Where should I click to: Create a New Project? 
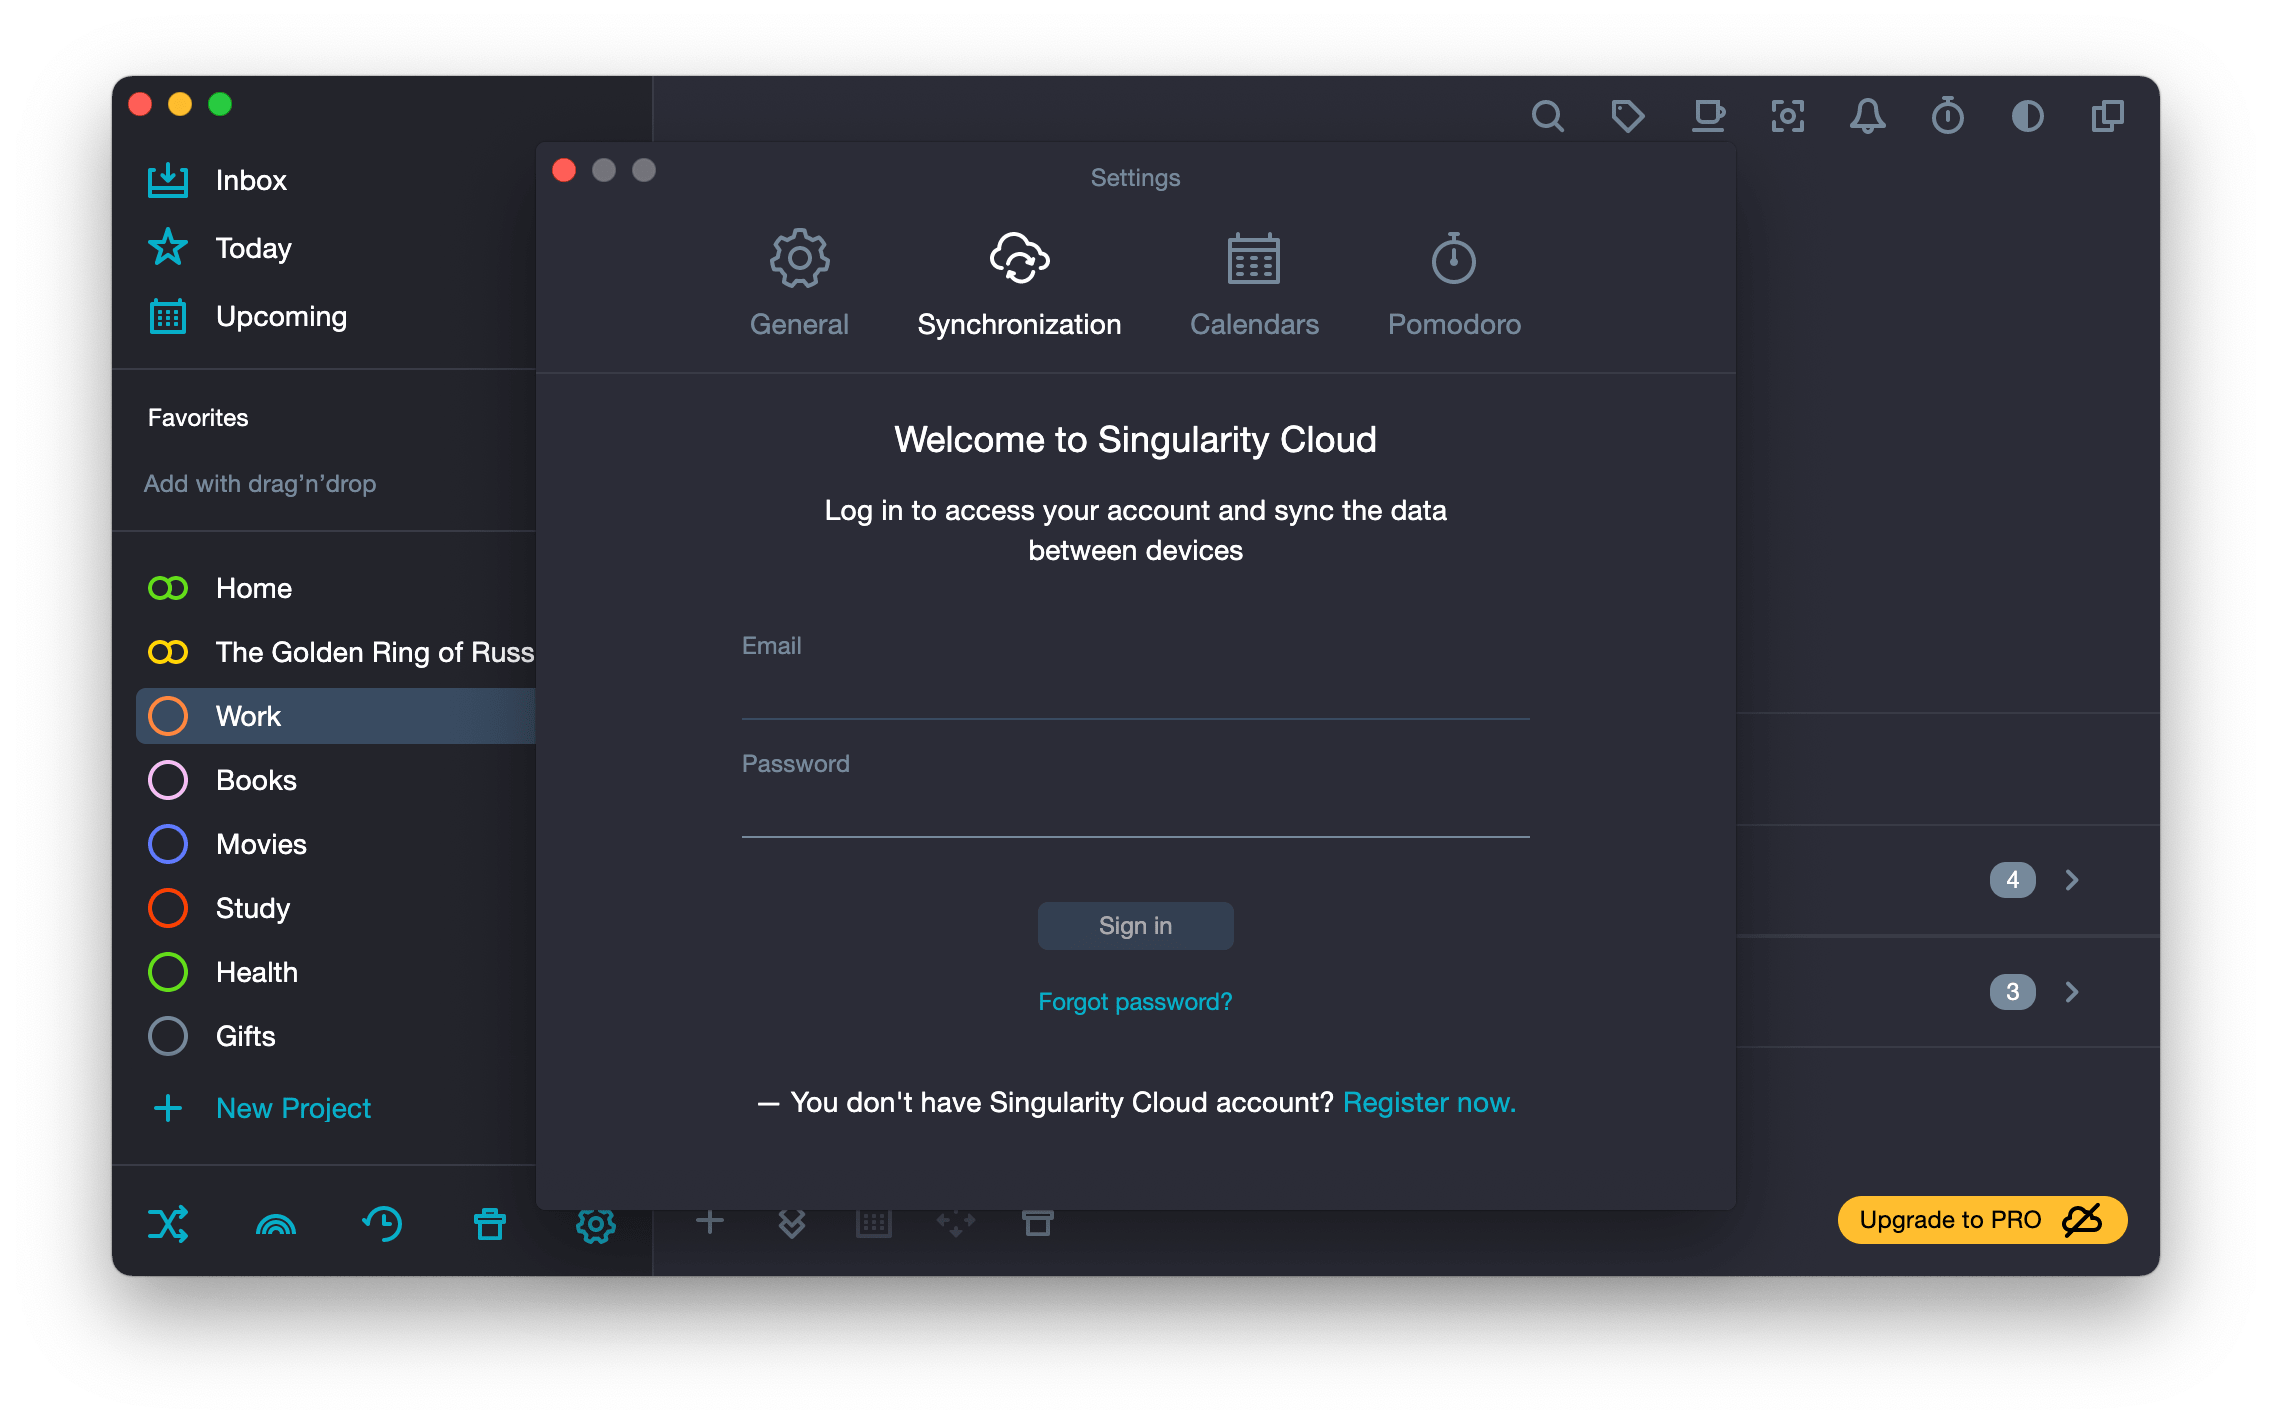click(x=293, y=1108)
